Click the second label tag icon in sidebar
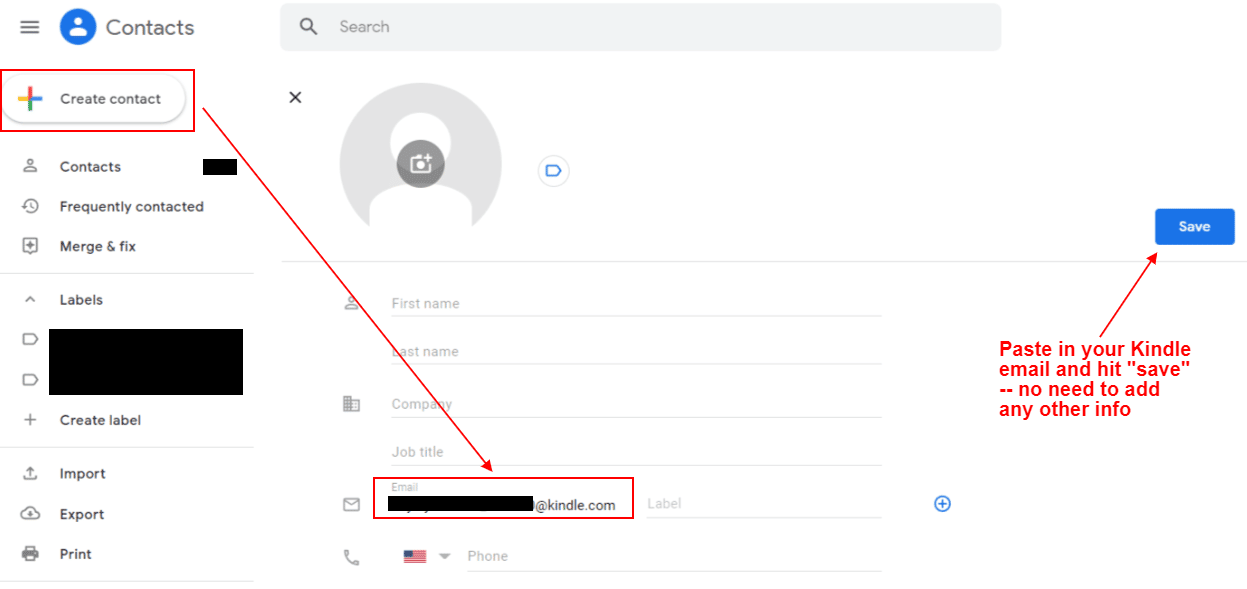The height and width of the screenshot is (589, 1247). point(30,380)
